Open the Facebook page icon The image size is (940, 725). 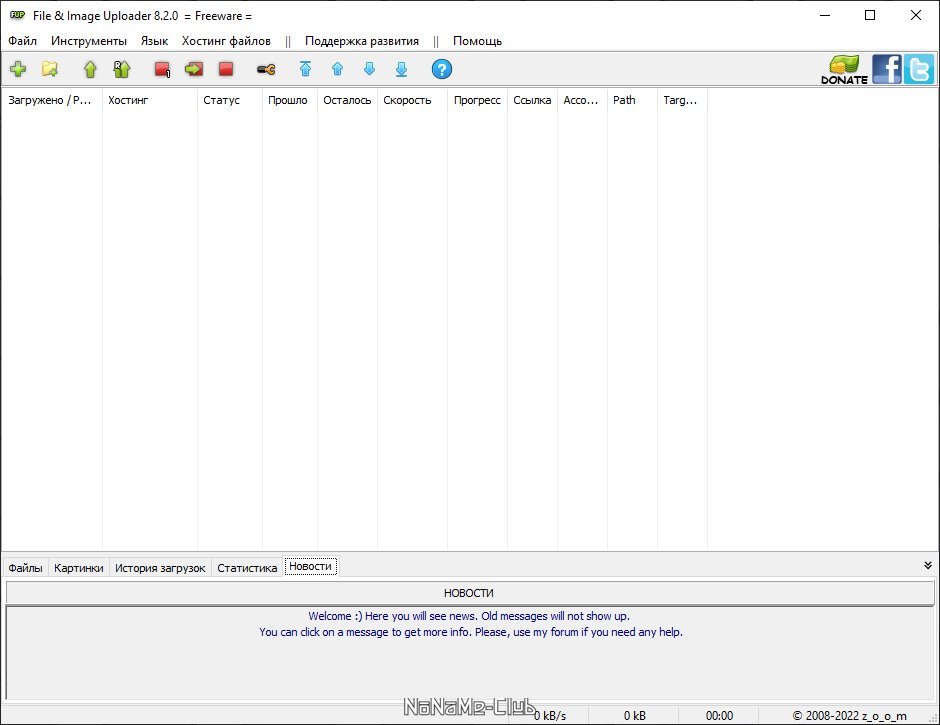point(887,69)
